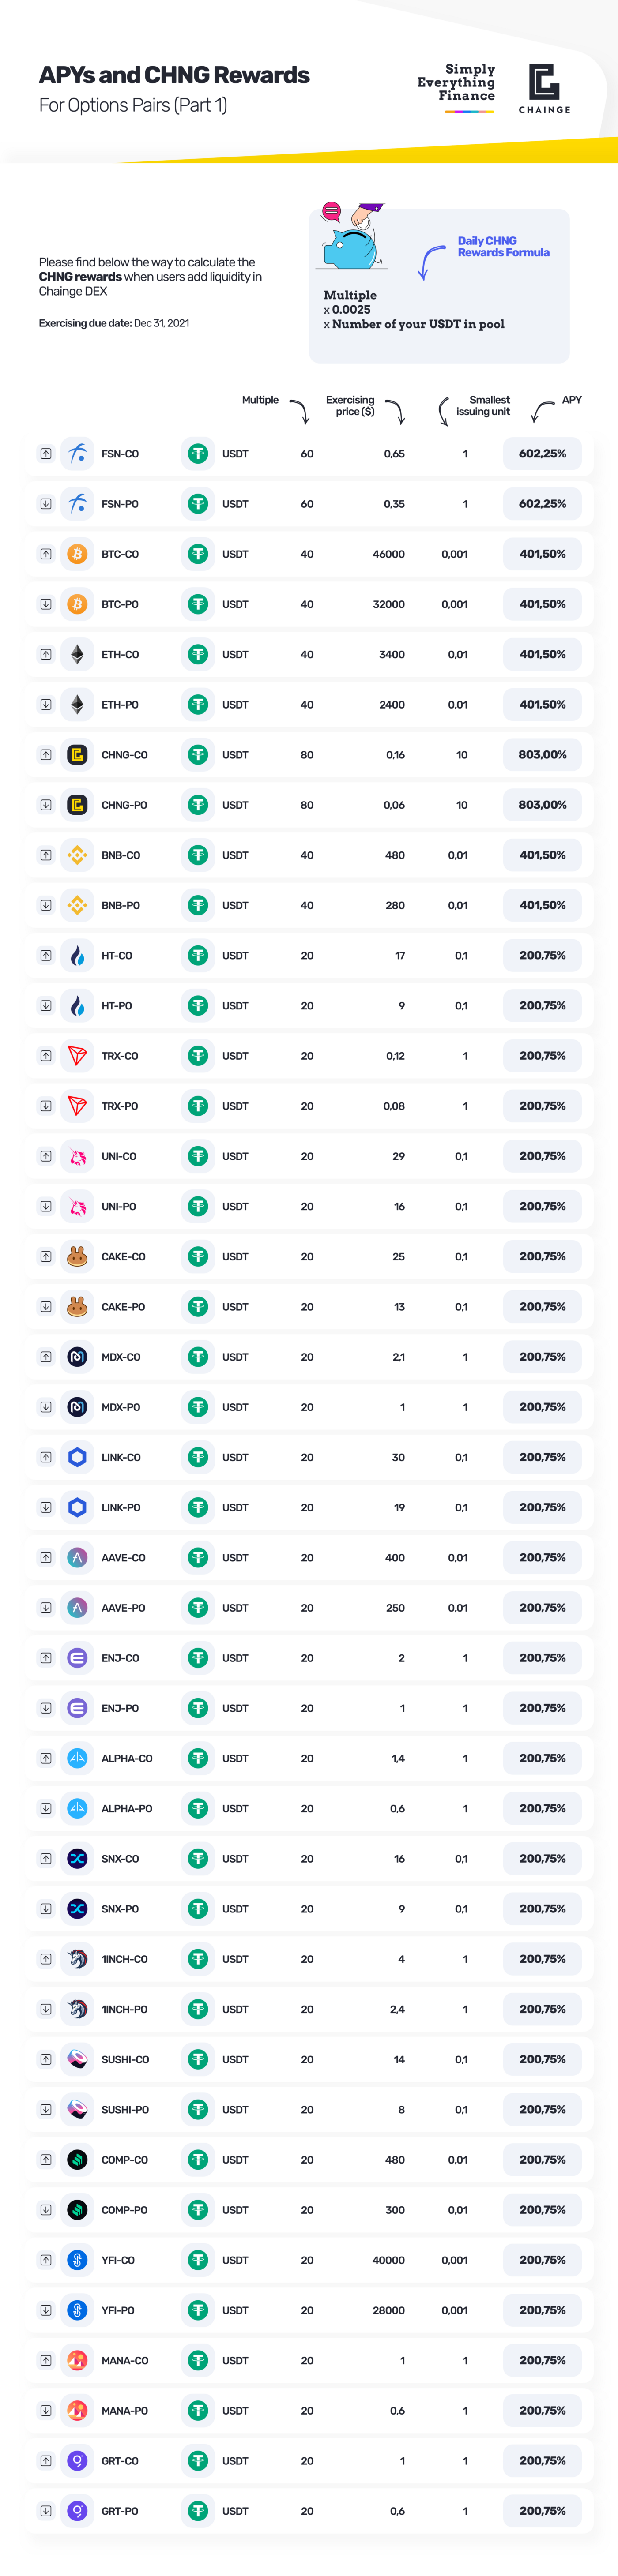Image resolution: width=618 pixels, height=2576 pixels.
Task: Expand the arrow next to Multiple header
Action: pyautogui.click(x=300, y=411)
